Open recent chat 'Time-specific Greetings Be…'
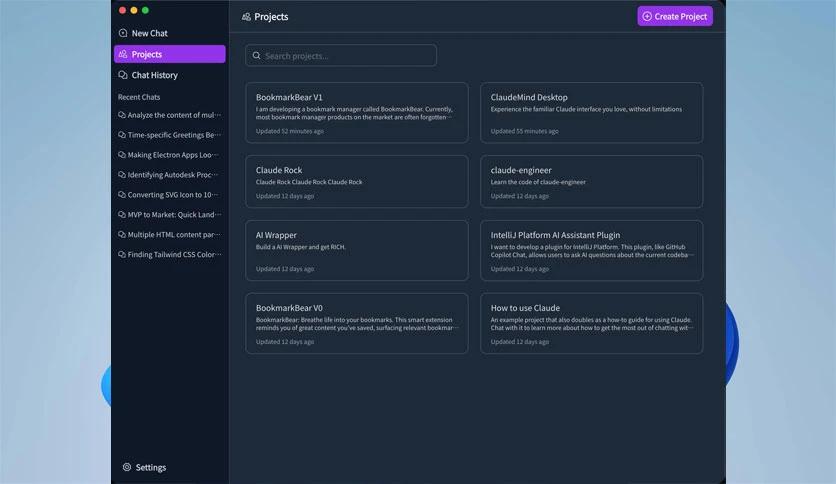The width and height of the screenshot is (836, 484). click(x=170, y=135)
